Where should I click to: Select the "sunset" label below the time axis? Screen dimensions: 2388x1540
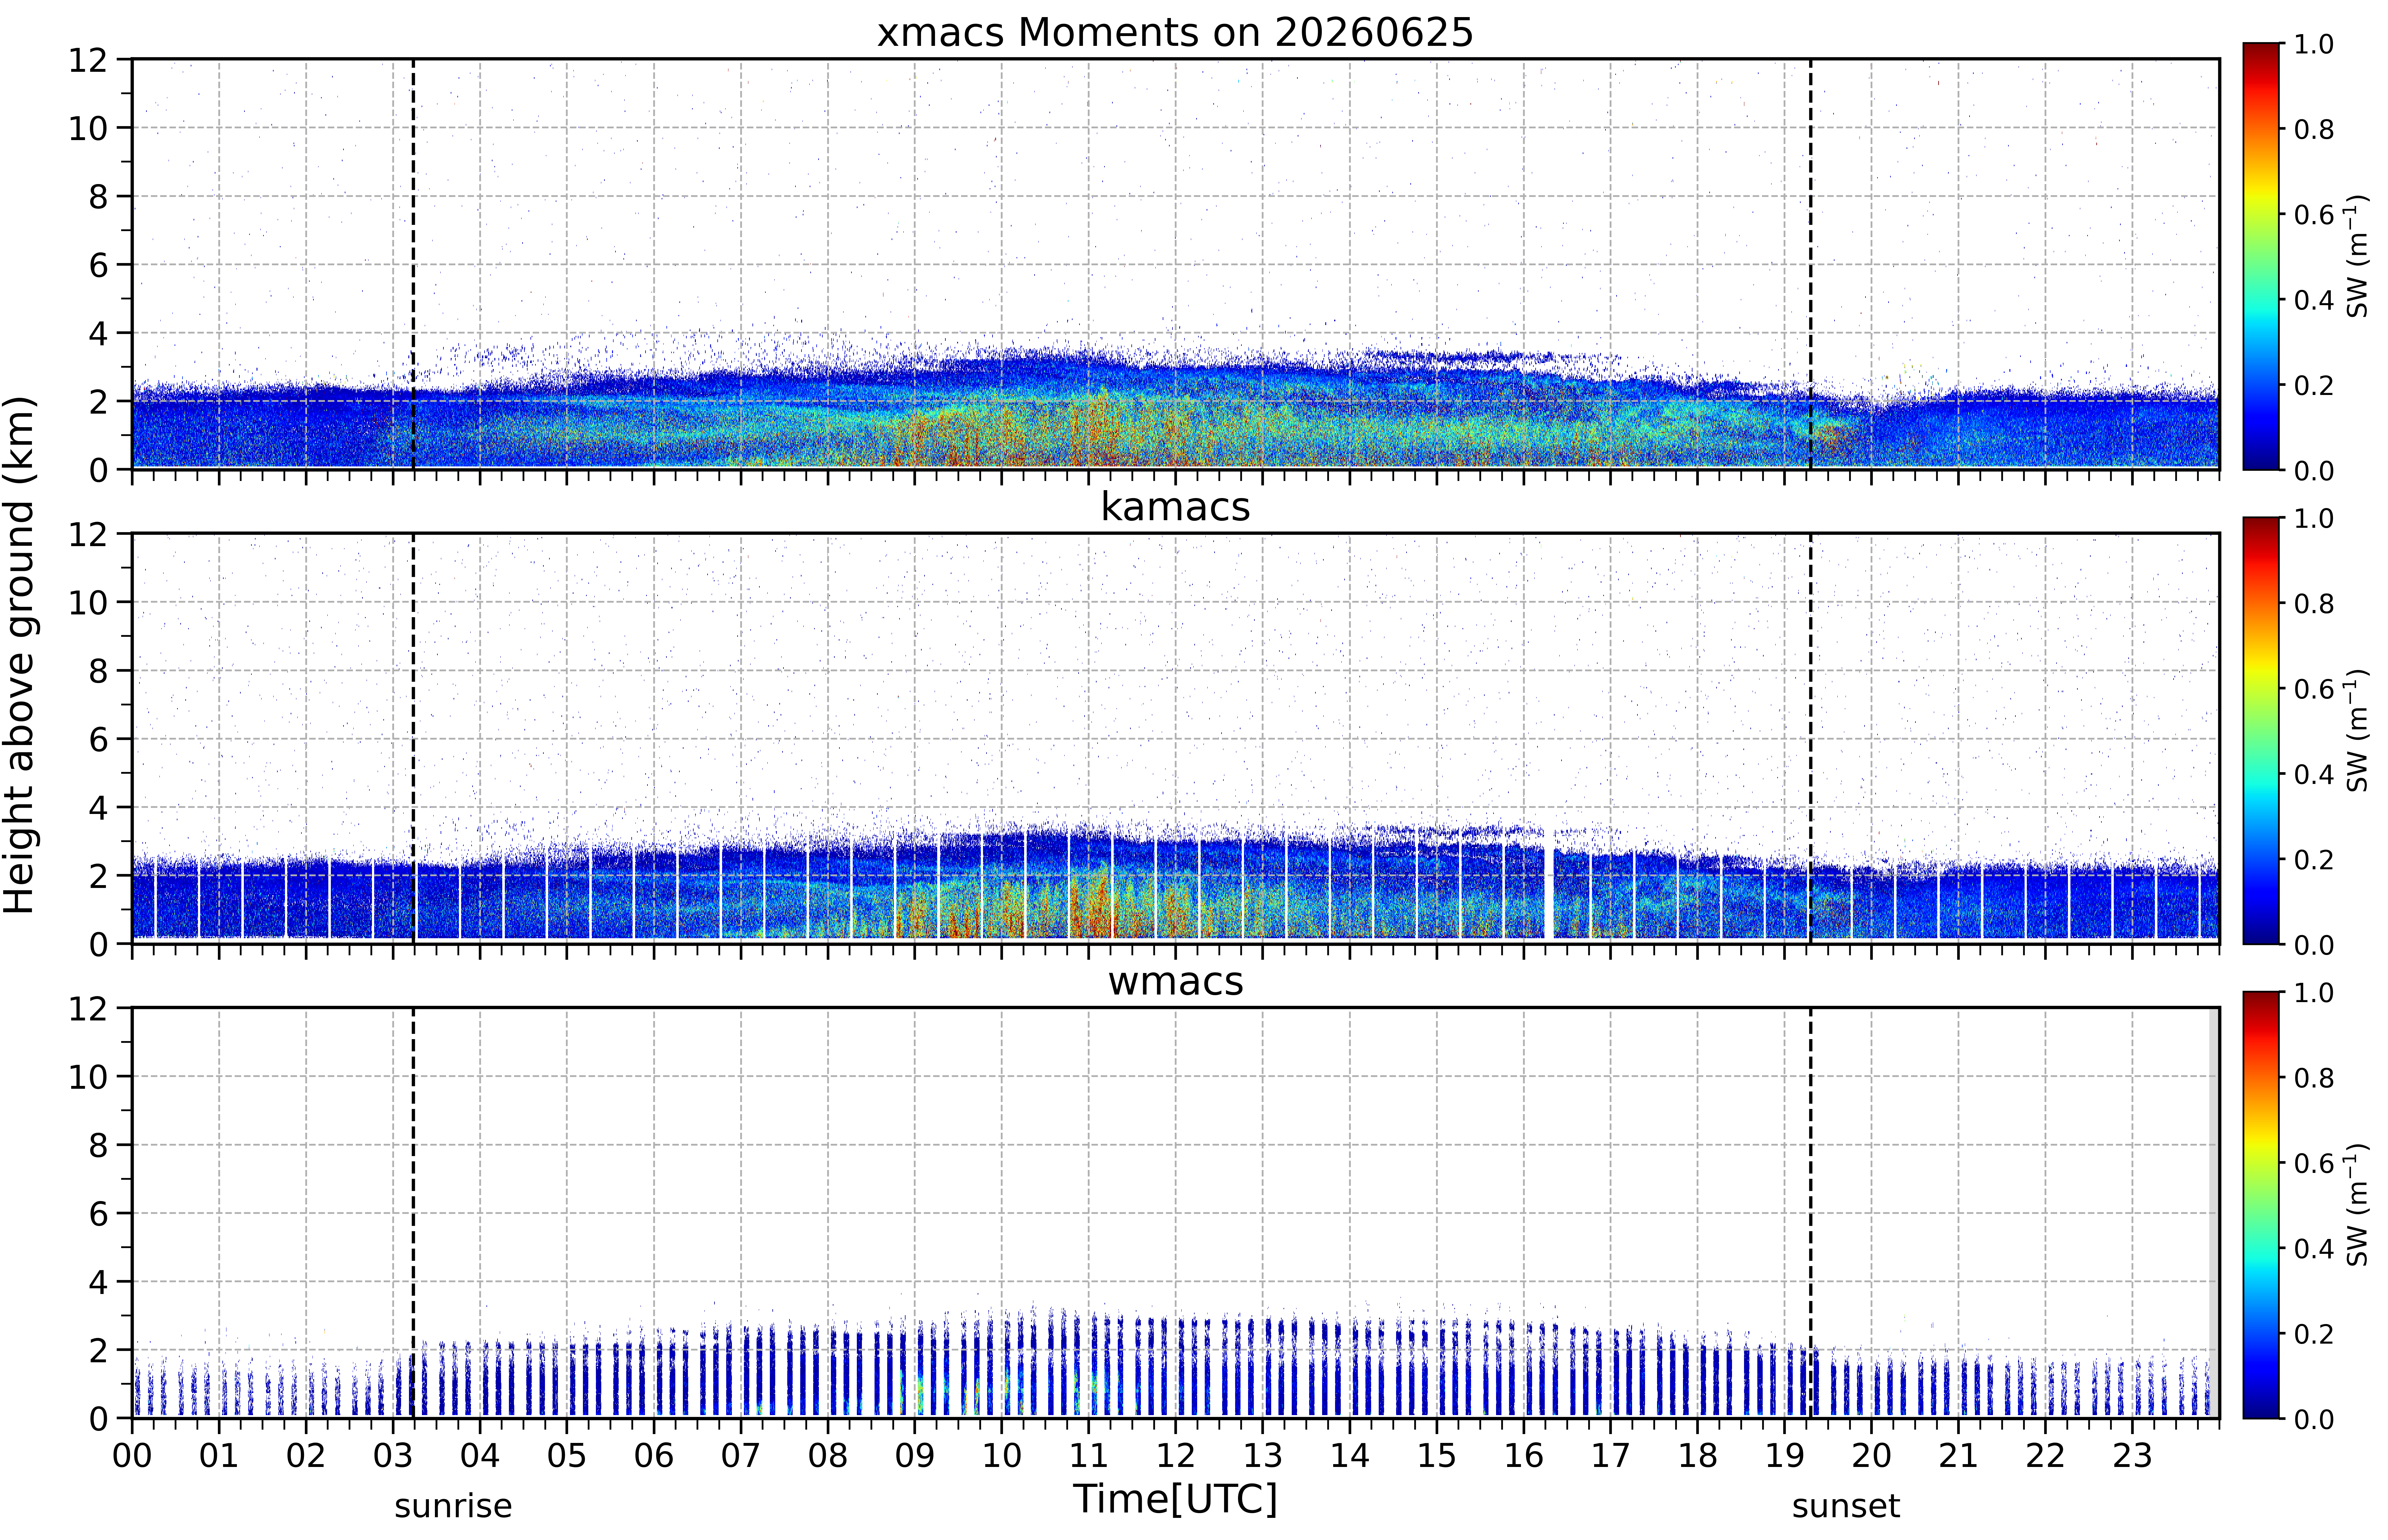point(1846,1506)
